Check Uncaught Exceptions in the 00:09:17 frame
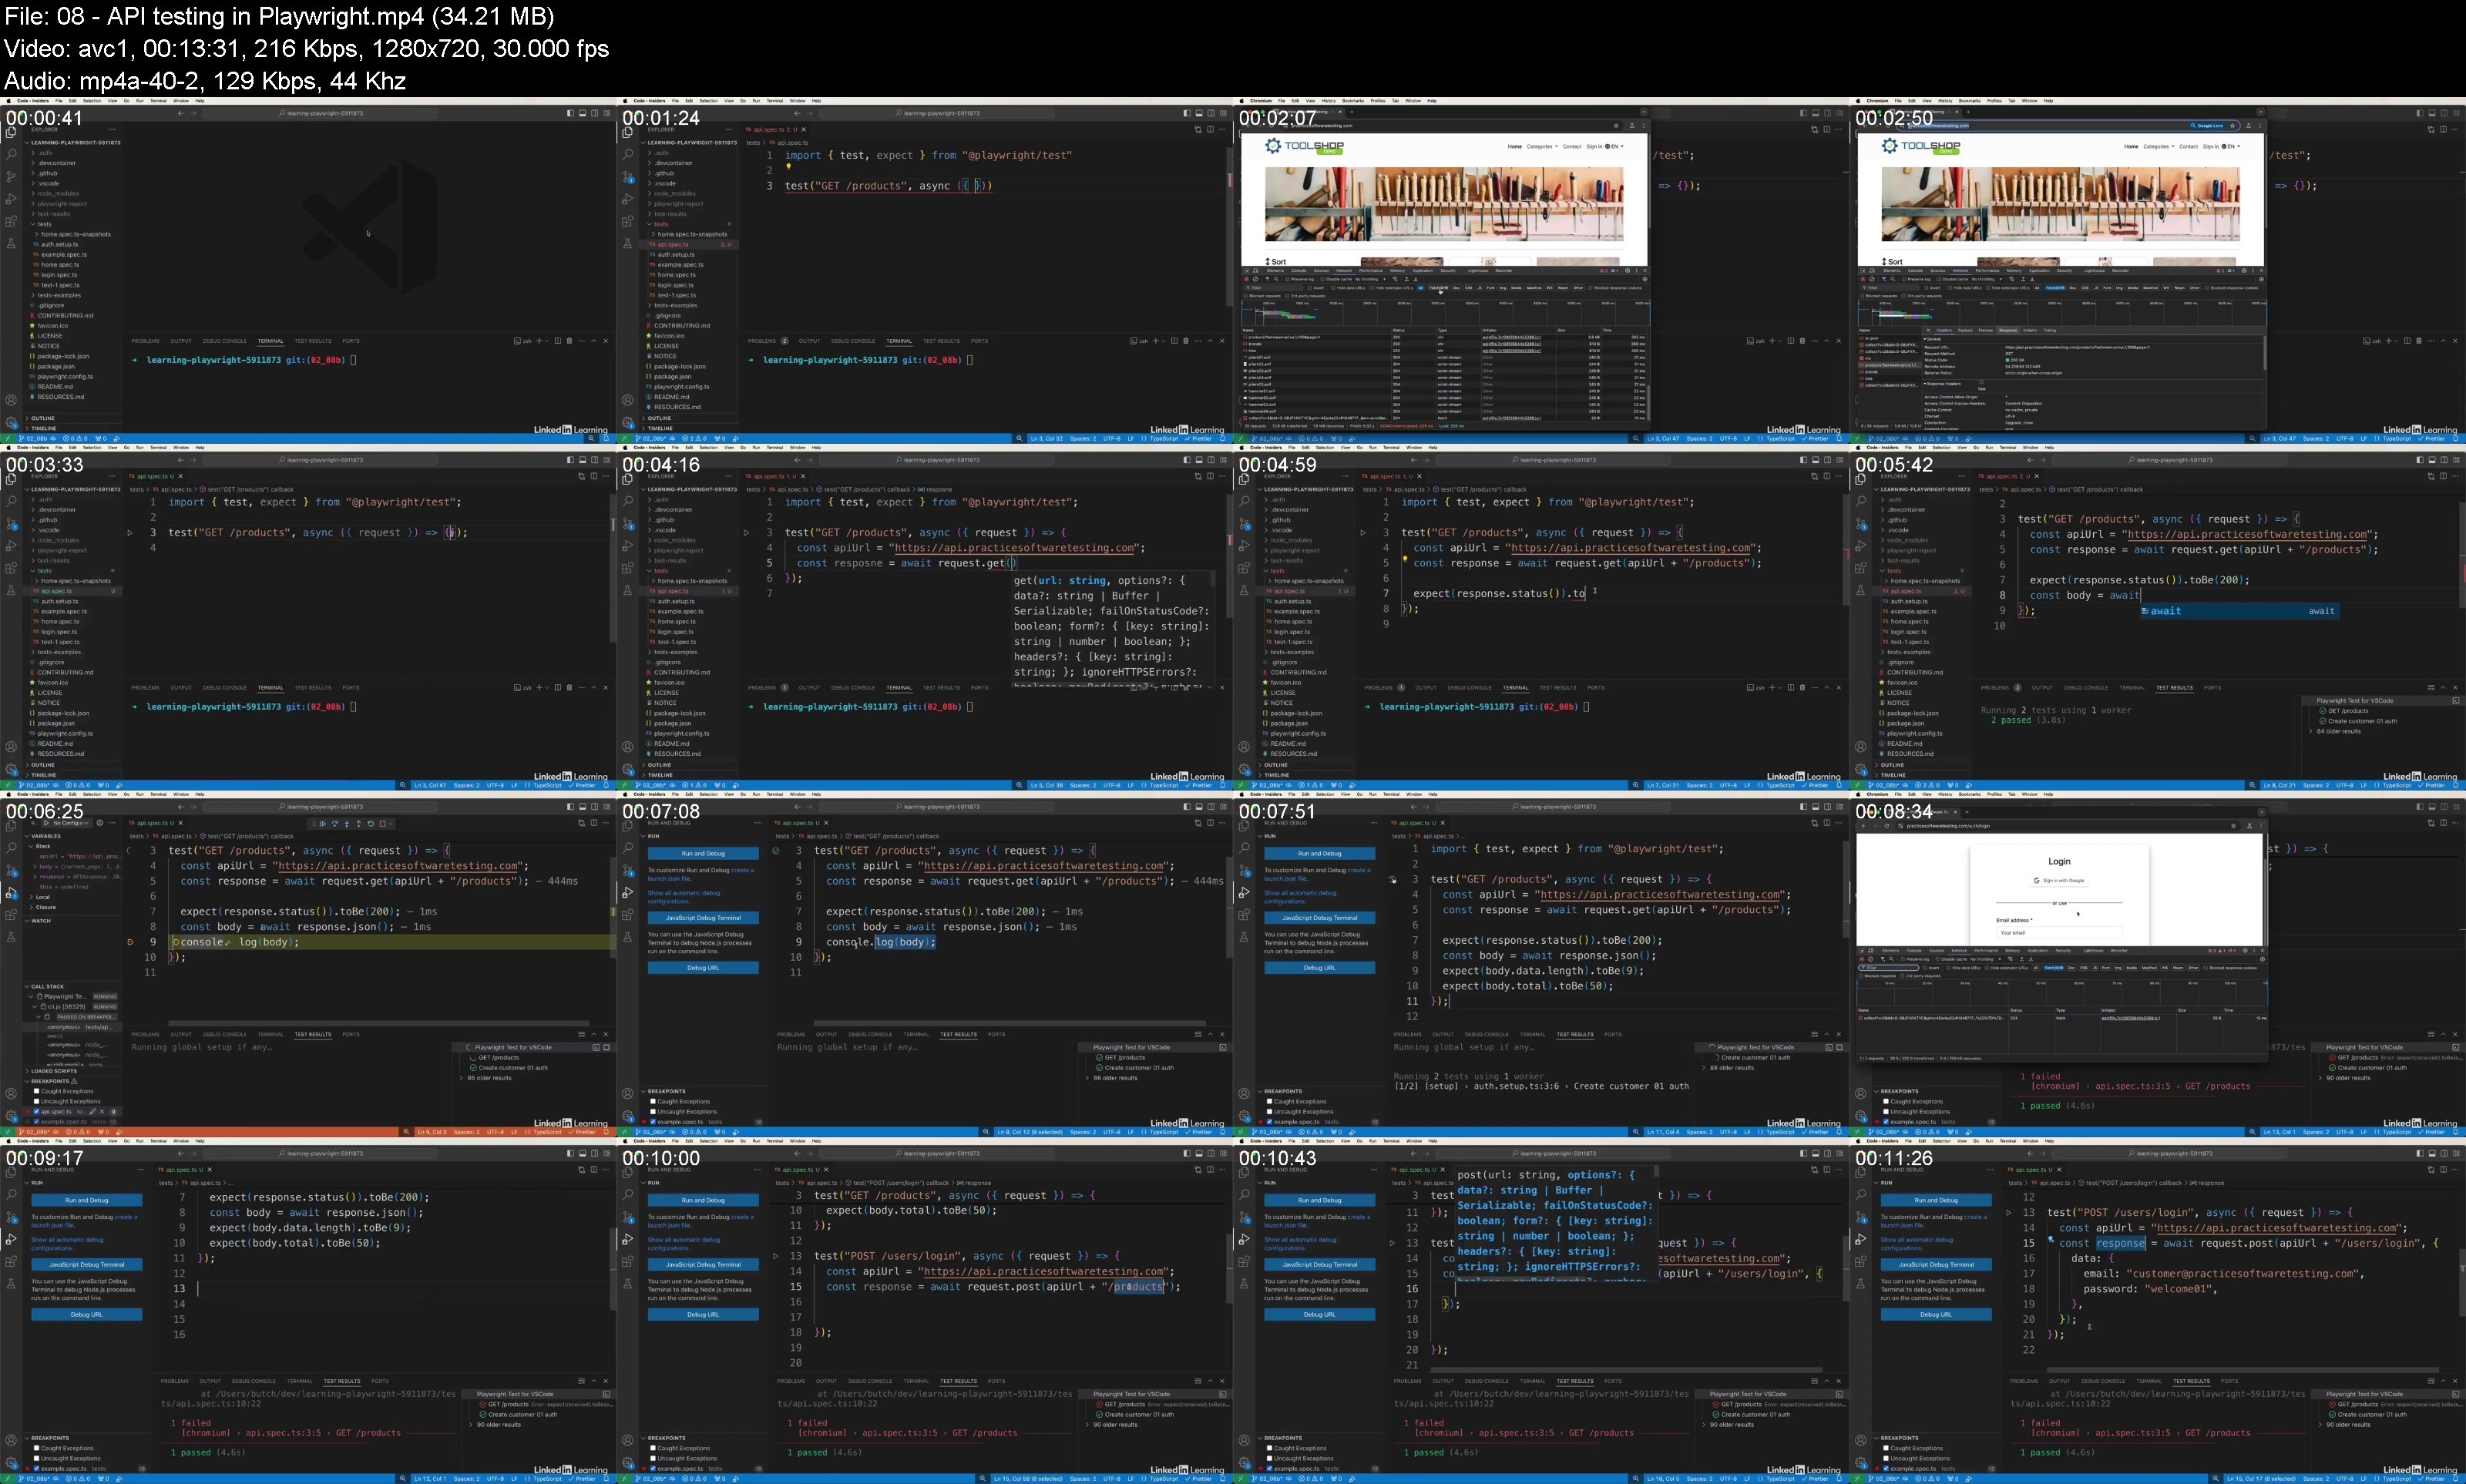 click(36, 1459)
